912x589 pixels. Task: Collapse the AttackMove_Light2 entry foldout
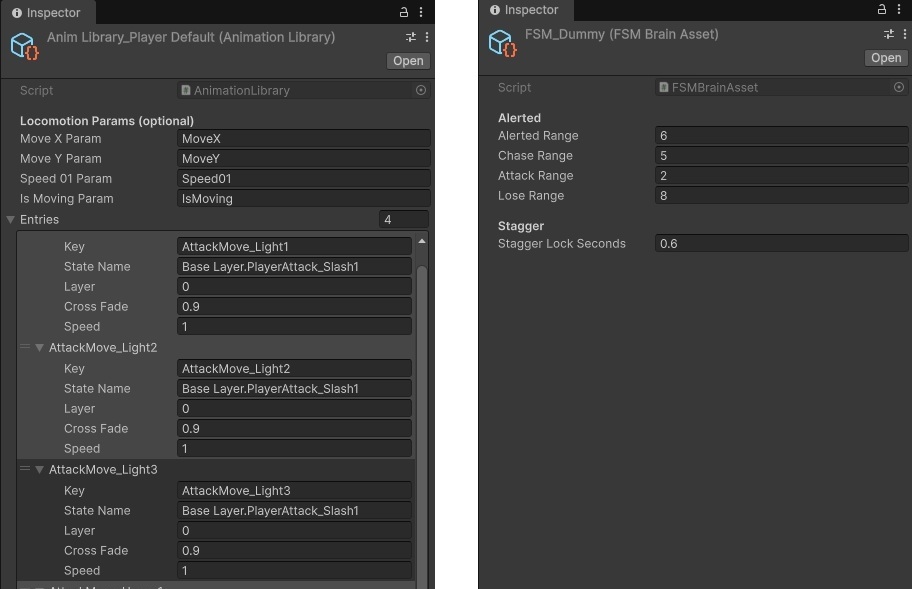click(40, 348)
